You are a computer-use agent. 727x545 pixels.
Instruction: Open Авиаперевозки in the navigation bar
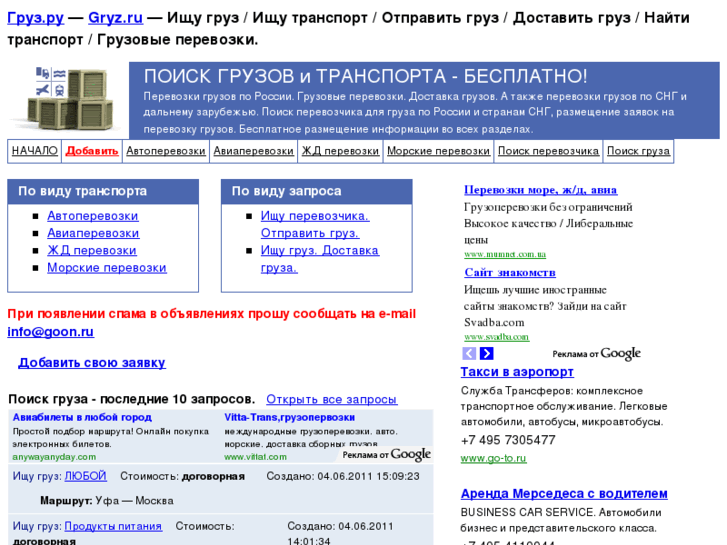point(254,151)
